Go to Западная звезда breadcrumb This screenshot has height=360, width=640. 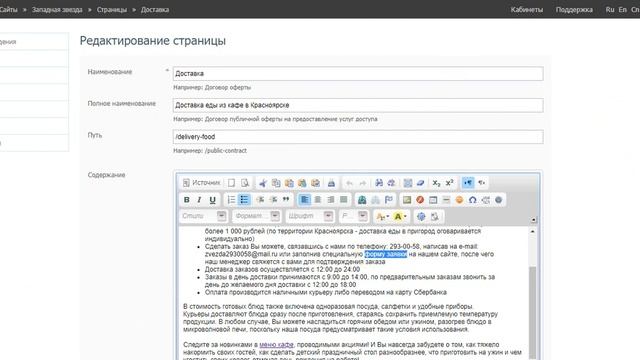[x=57, y=10]
